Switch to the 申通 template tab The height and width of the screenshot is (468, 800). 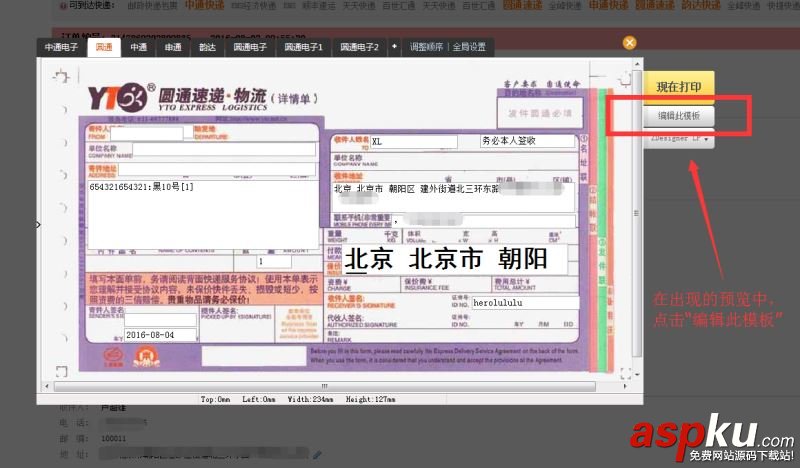173,47
